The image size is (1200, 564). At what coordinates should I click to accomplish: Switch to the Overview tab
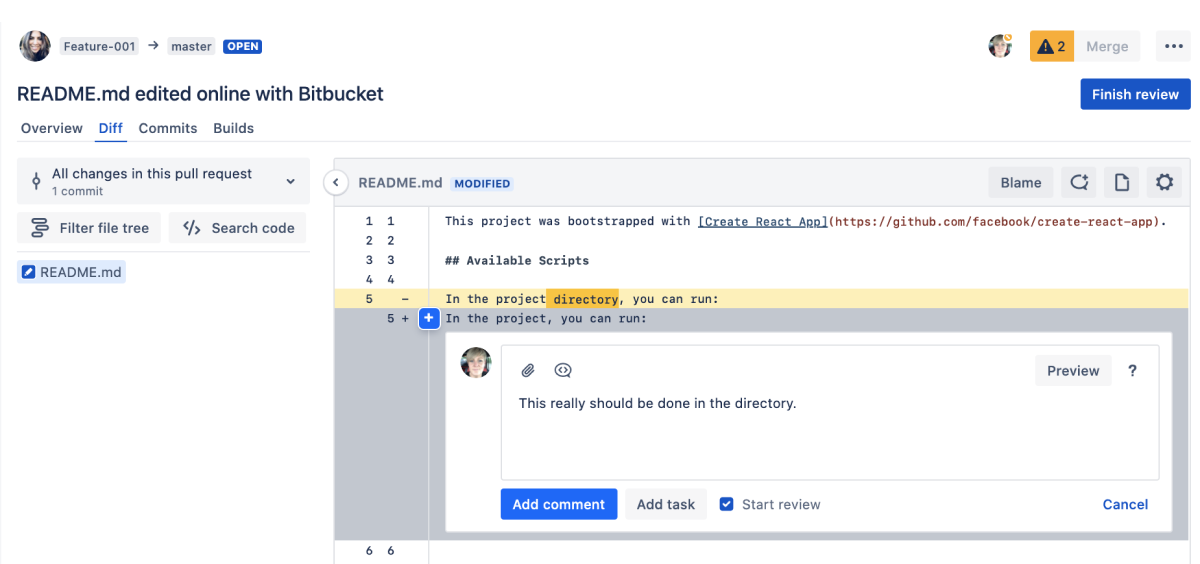pyautogui.click(x=52, y=128)
